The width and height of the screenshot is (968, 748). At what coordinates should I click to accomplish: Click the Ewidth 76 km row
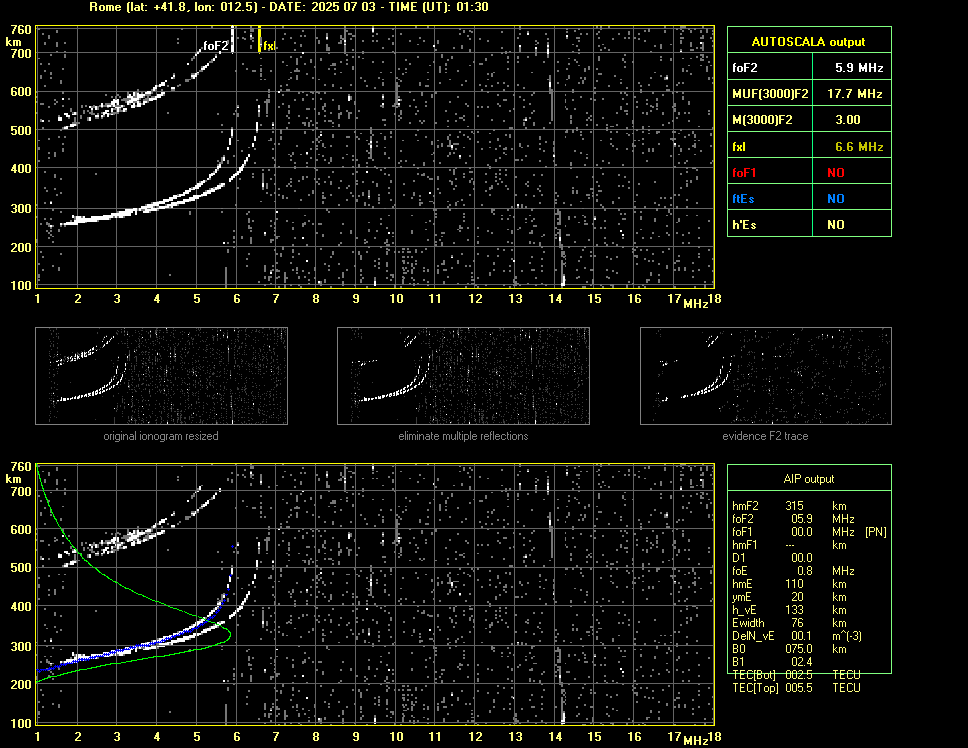tap(789, 623)
